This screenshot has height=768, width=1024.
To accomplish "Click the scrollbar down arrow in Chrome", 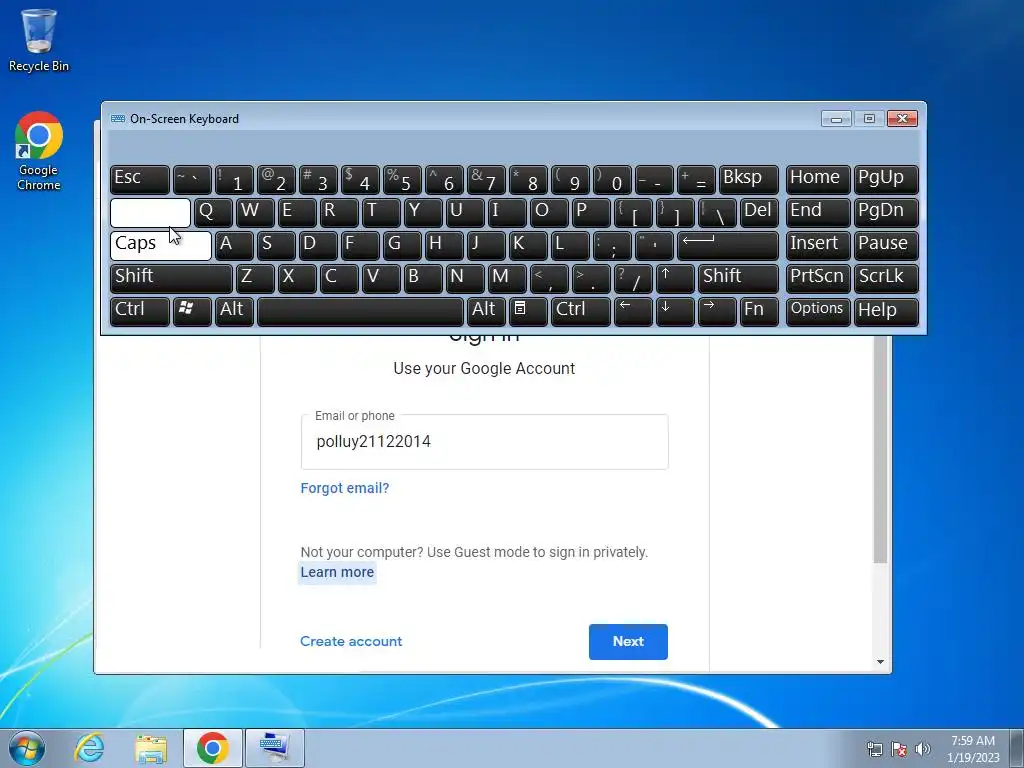I will tap(880, 662).
